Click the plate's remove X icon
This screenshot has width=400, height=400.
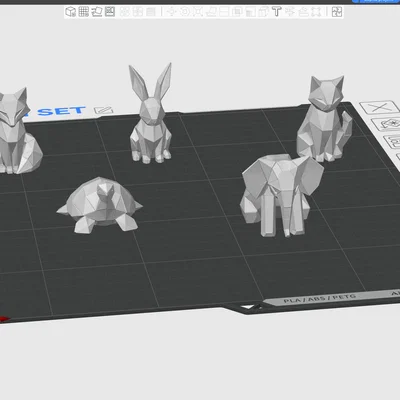380,107
